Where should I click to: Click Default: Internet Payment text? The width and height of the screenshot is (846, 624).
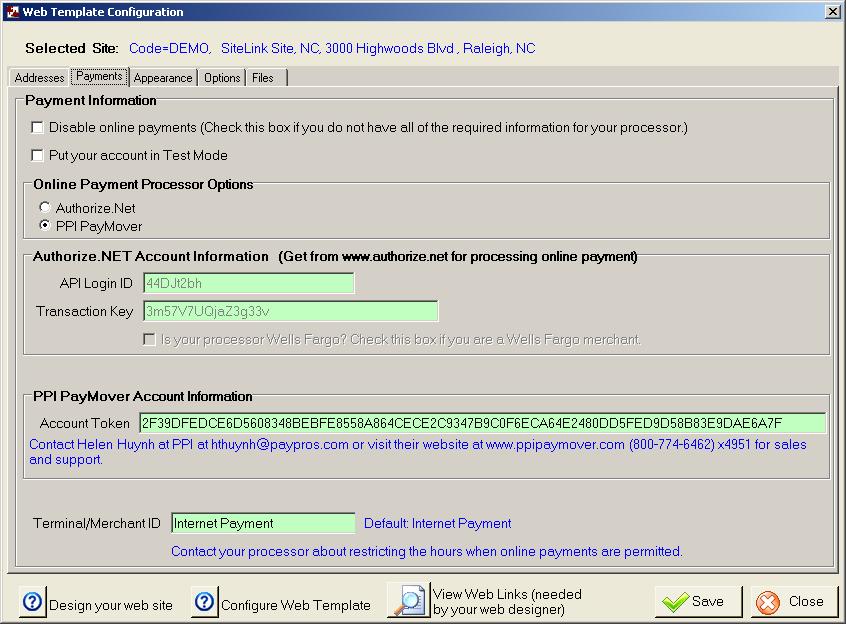(x=438, y=523)
